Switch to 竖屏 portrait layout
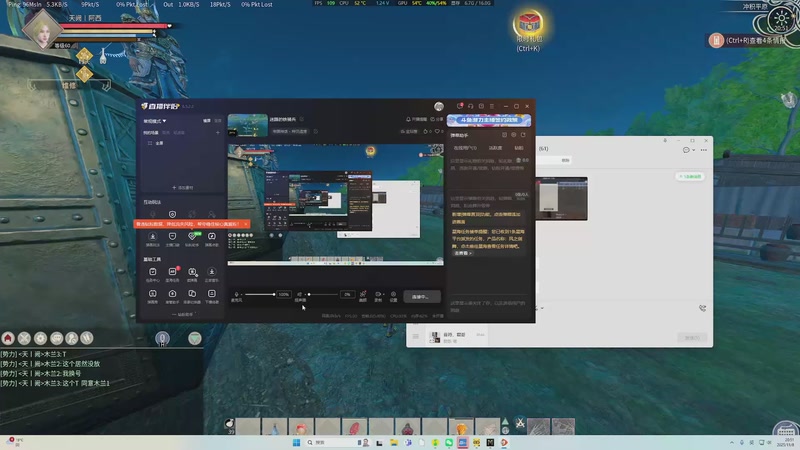 pyautogui.click(x=218, y=121)
